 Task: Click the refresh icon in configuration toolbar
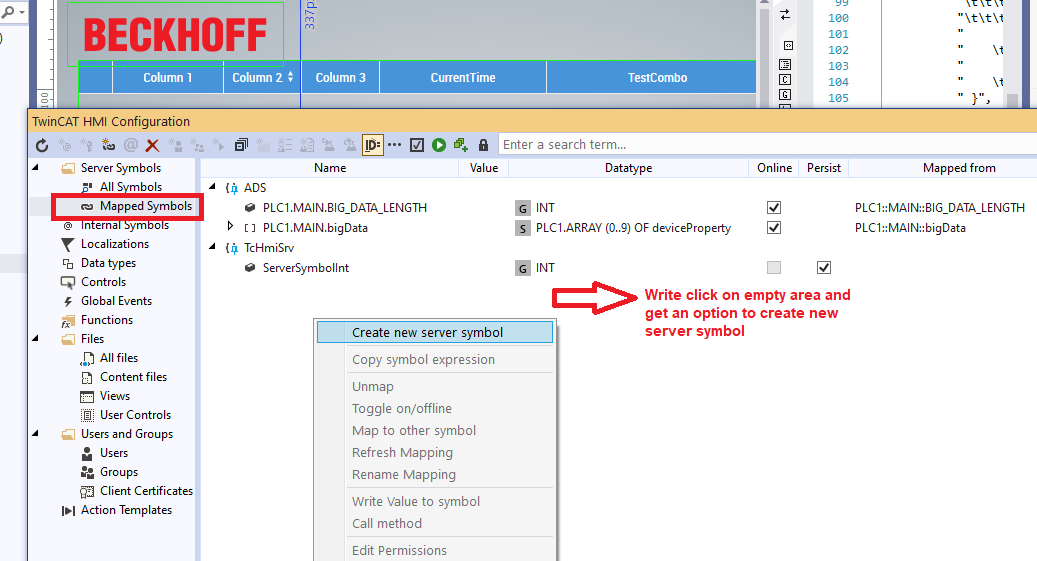pos(42,145)
